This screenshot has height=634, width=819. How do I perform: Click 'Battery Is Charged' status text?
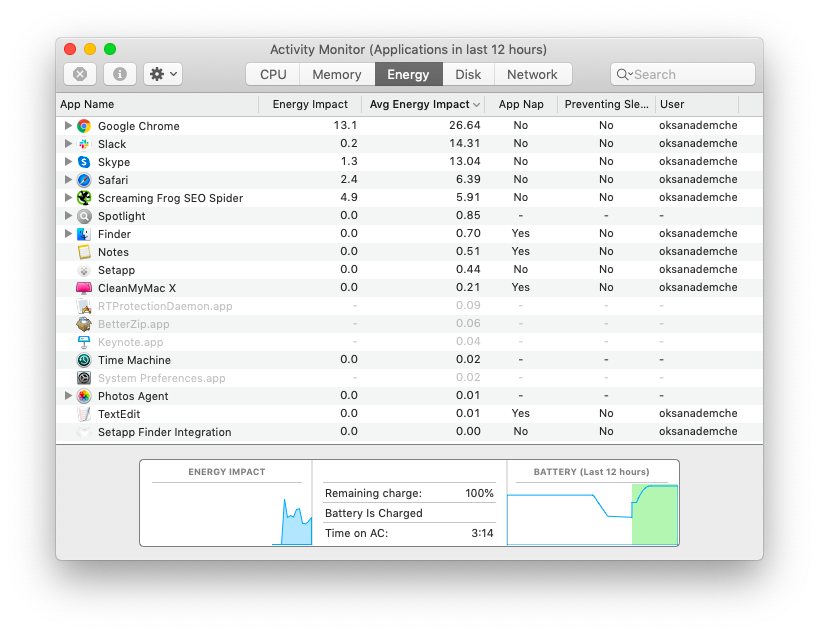tap(374, 513)
